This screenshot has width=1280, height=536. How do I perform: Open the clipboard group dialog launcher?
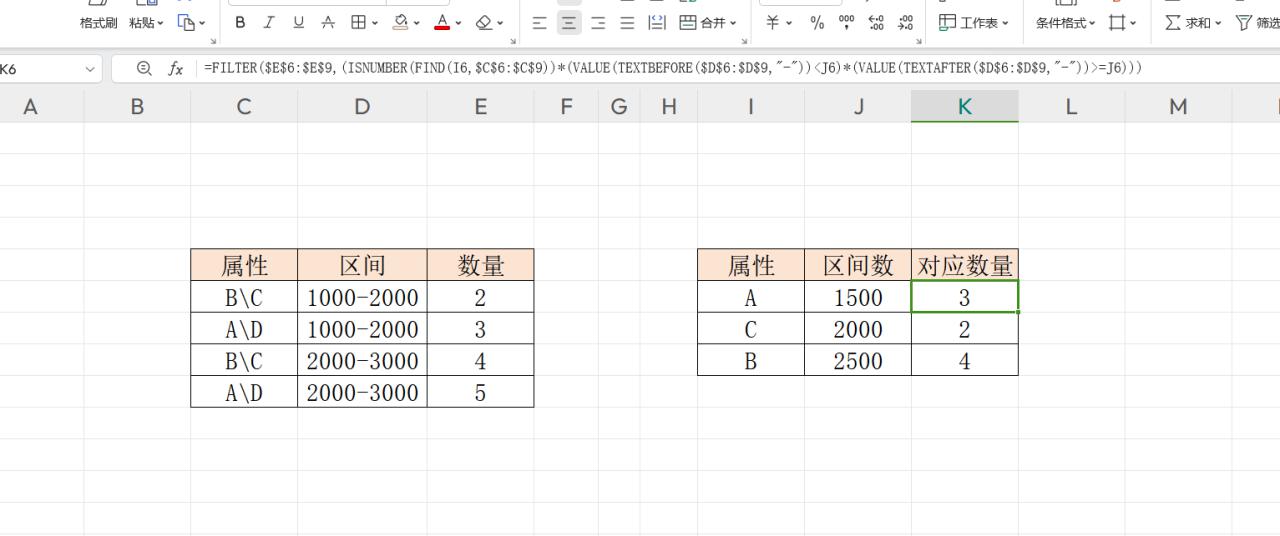click(x=213, y=41)
